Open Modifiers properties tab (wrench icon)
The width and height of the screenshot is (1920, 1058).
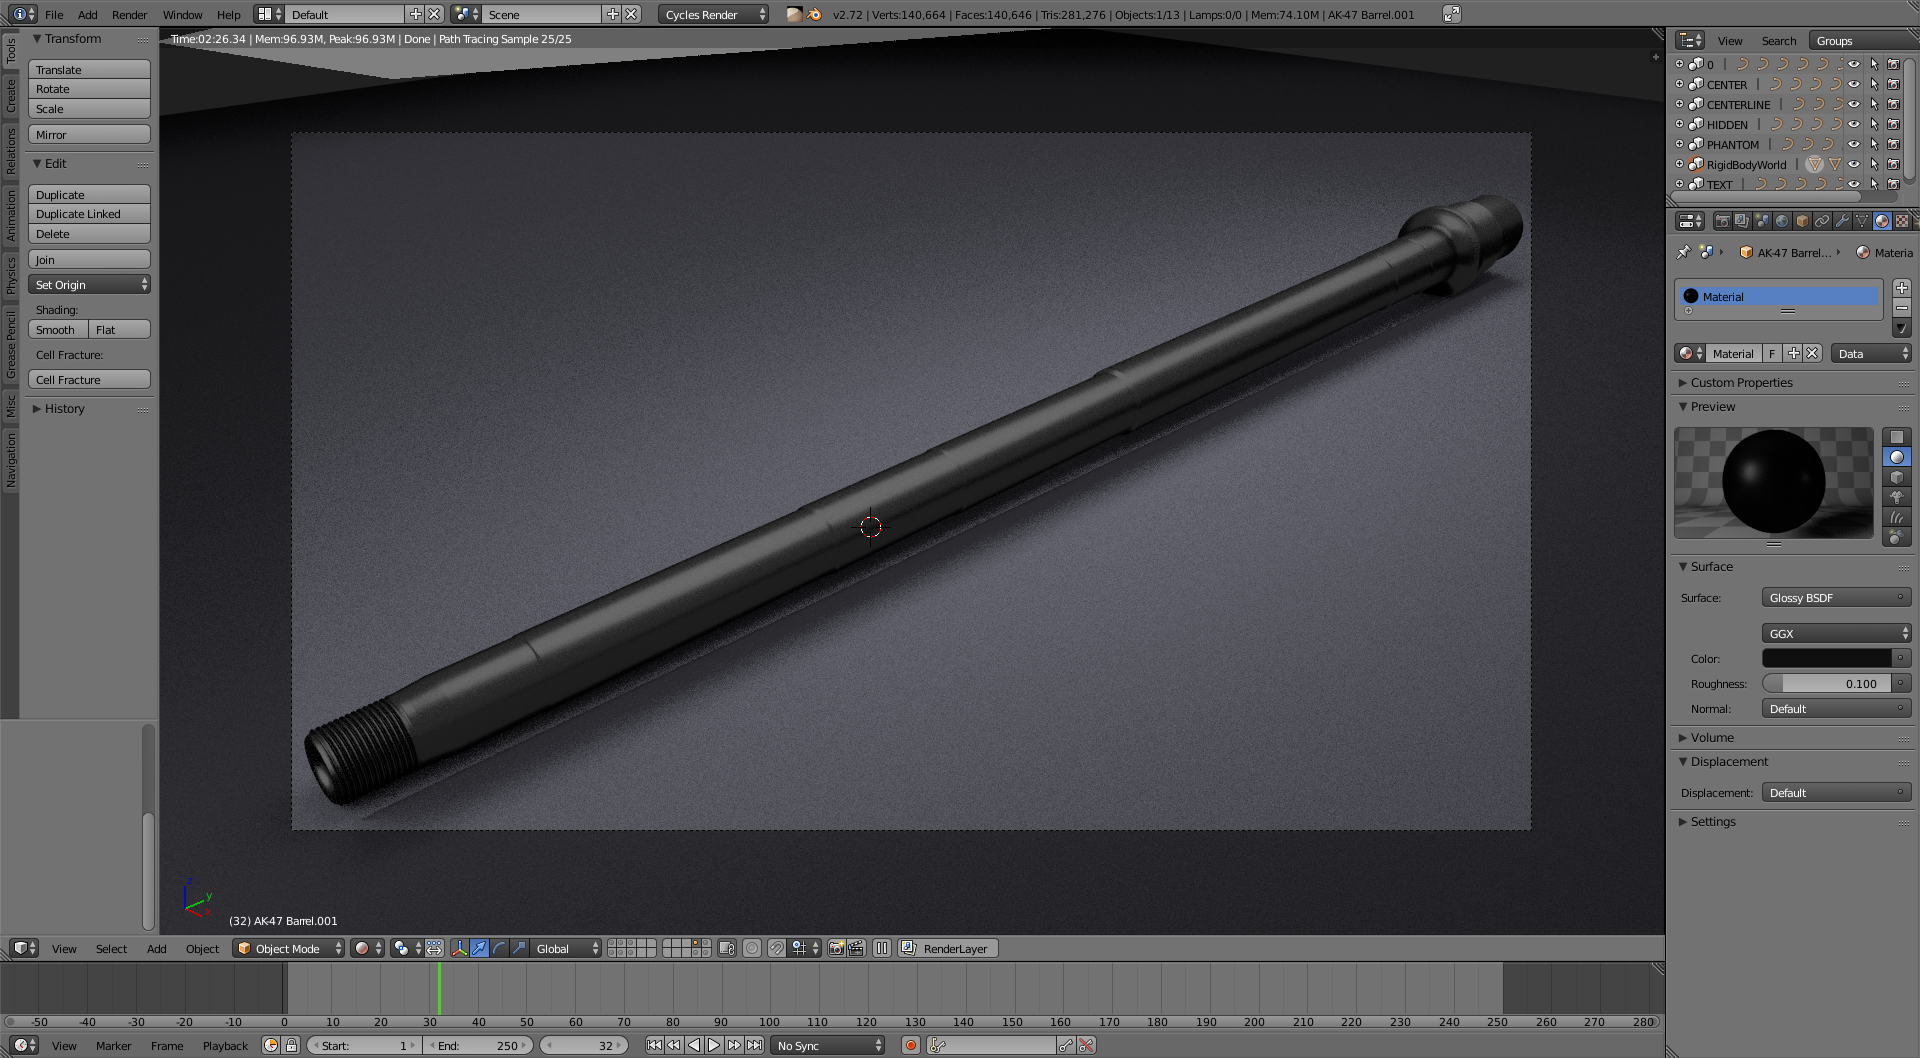pyautogui.click(x=1842, y=221)
